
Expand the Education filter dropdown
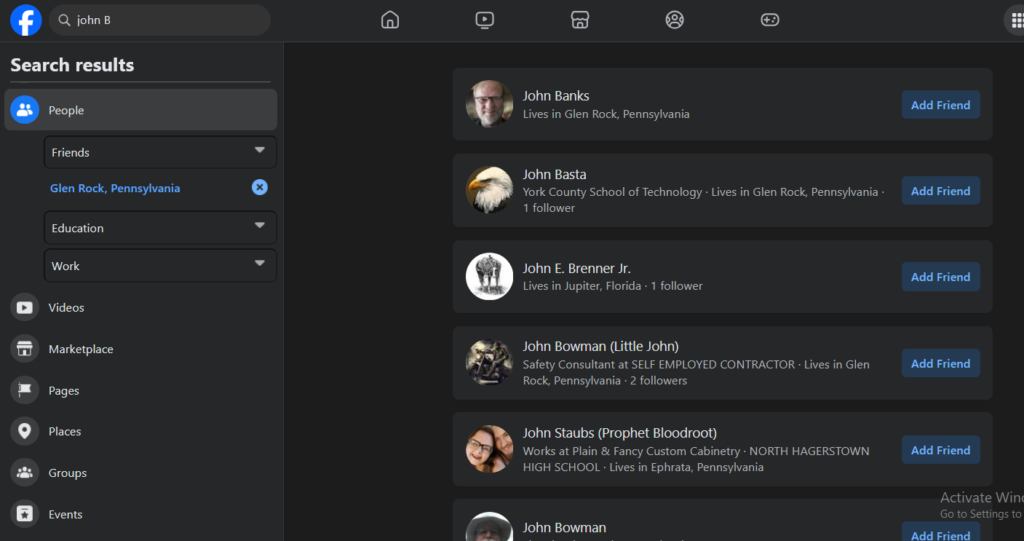(160, 228)
